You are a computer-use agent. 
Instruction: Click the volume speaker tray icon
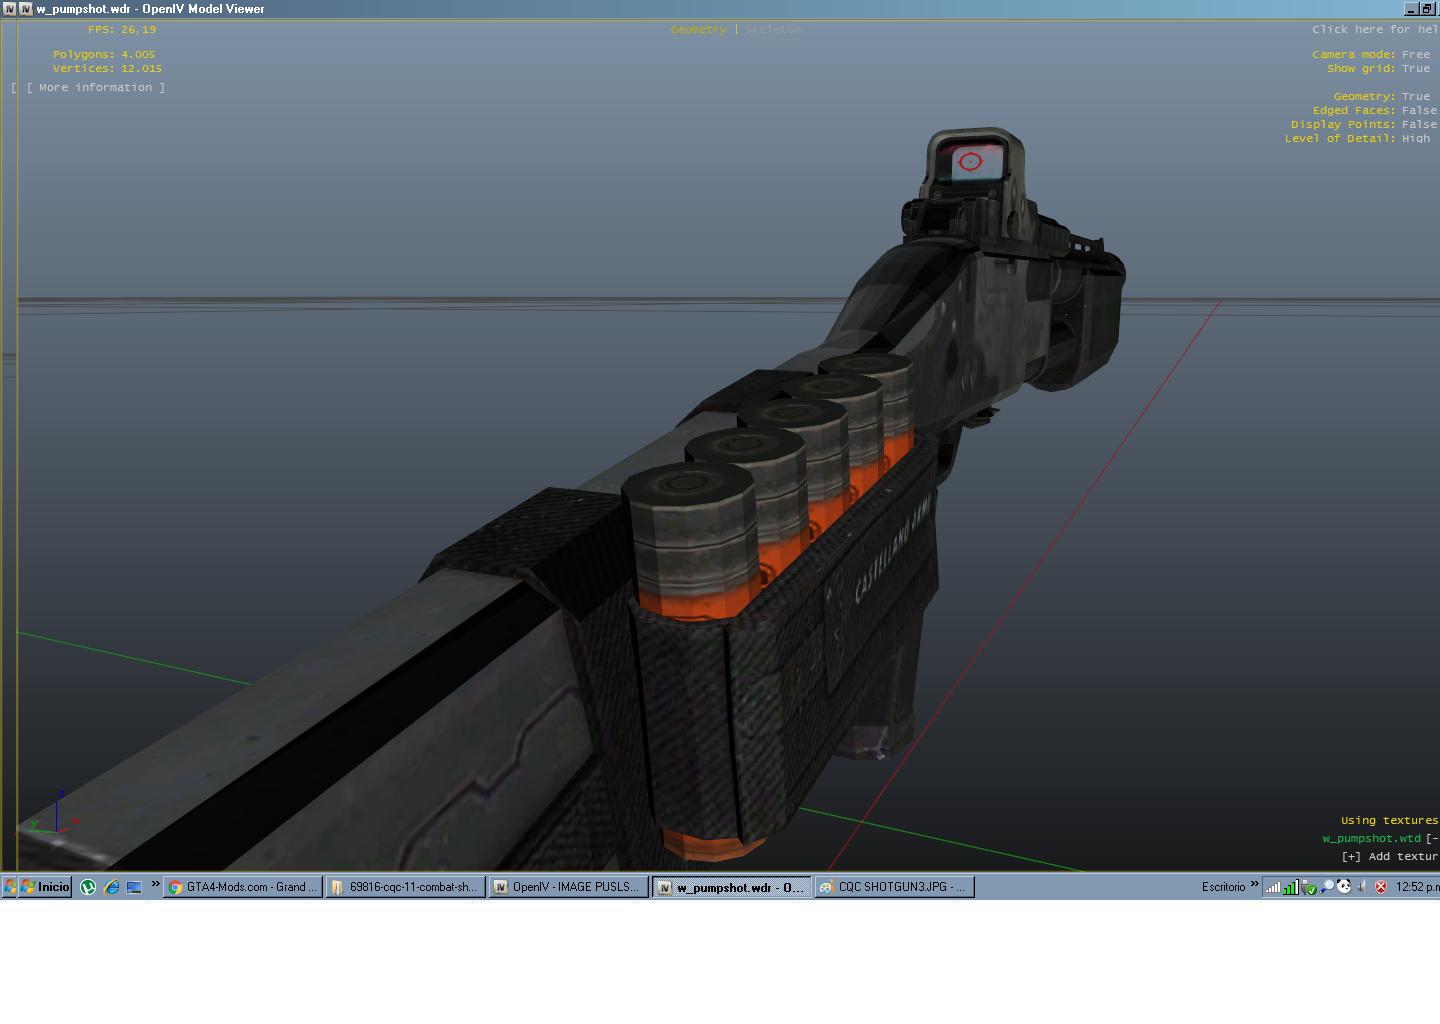pos(1362,887)
